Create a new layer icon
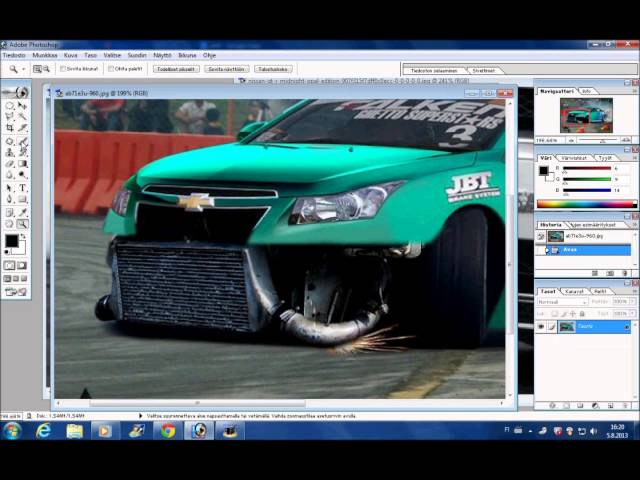This screenshot has width=640, height=480. [x=610, y=405]
